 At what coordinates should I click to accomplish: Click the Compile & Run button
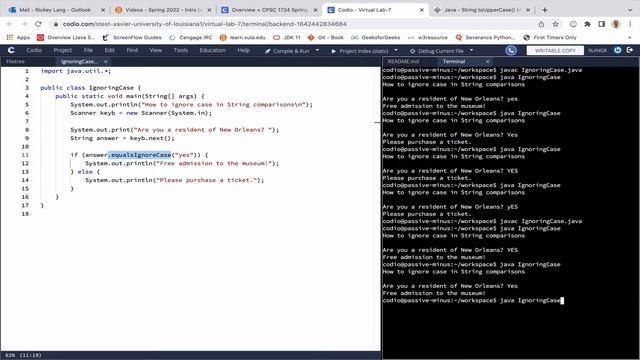(x=287, y=51)
